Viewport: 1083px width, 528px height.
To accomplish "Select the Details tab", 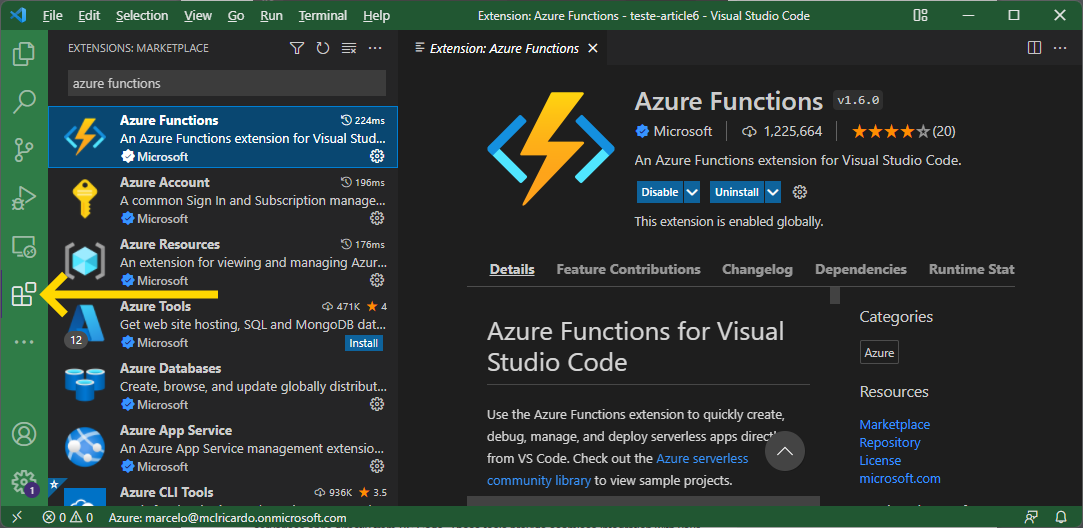I will [x=512, y=270].
